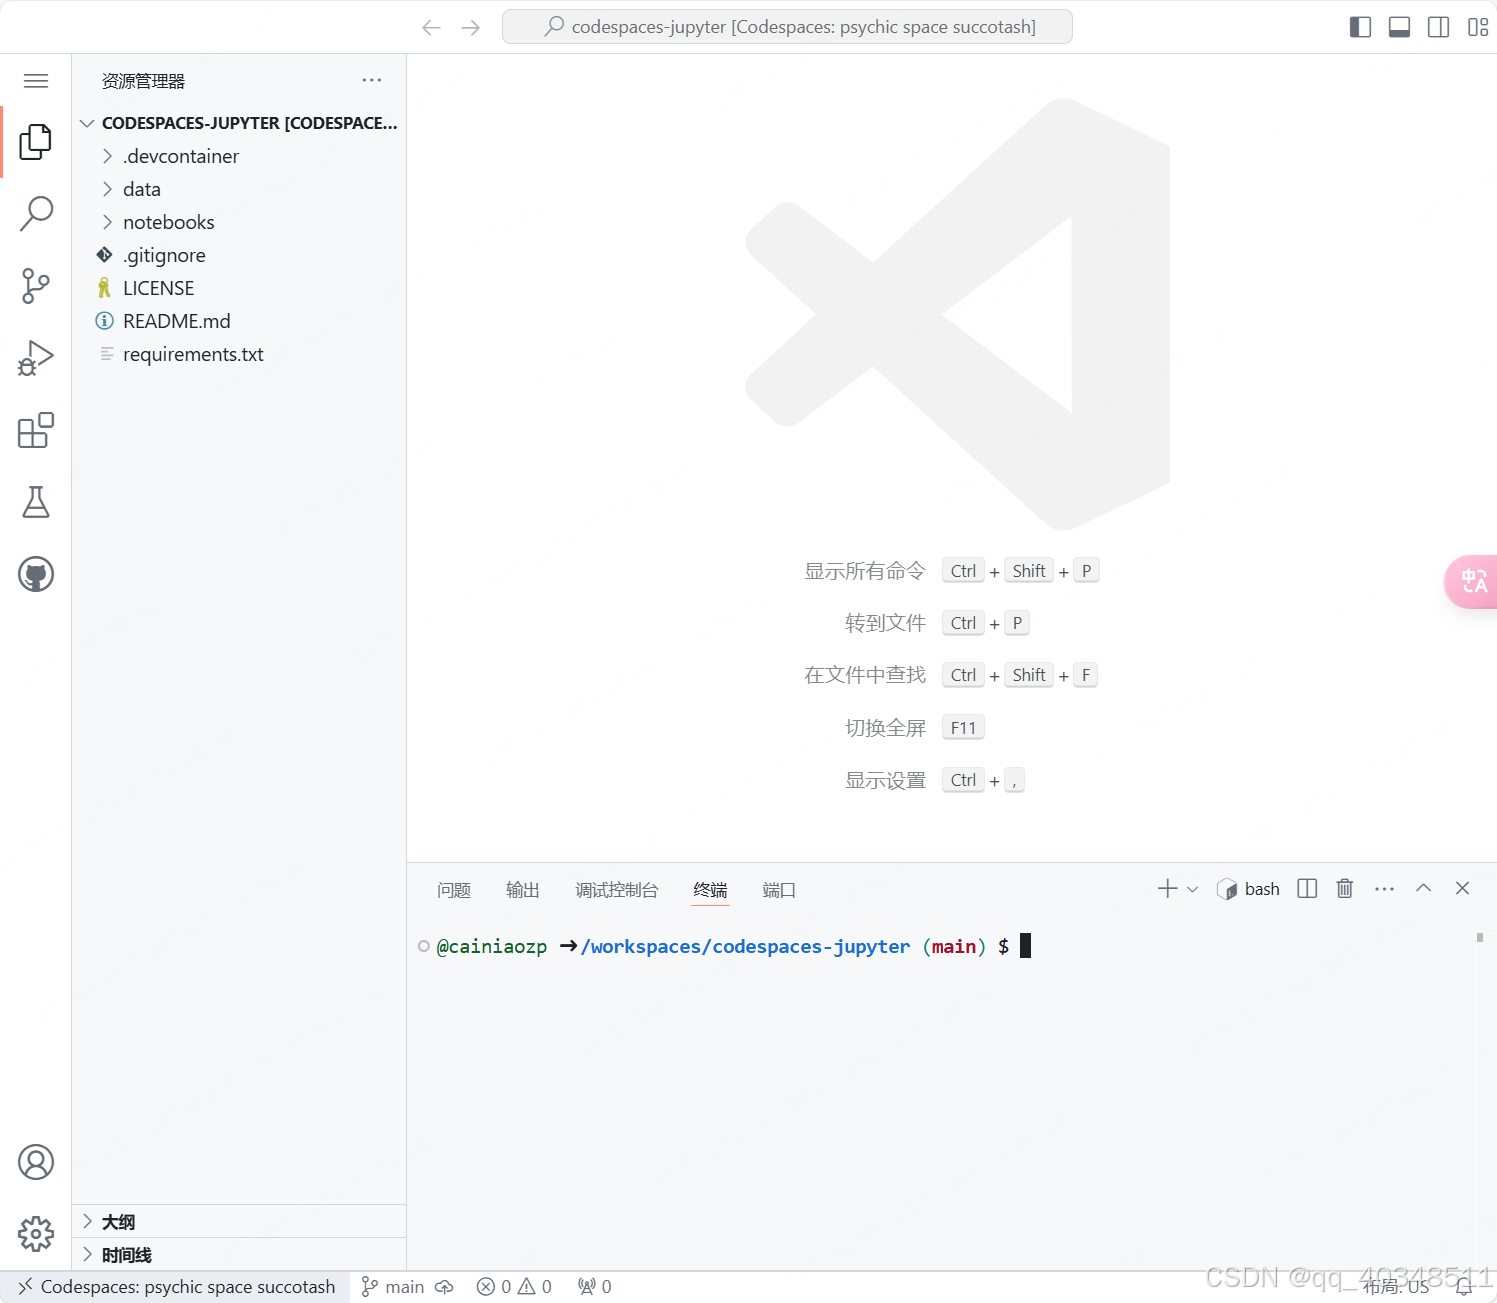This screenshot has width=1497, height=1303.
Task: Open the Extensions view icon
Action: click(36, 430)
